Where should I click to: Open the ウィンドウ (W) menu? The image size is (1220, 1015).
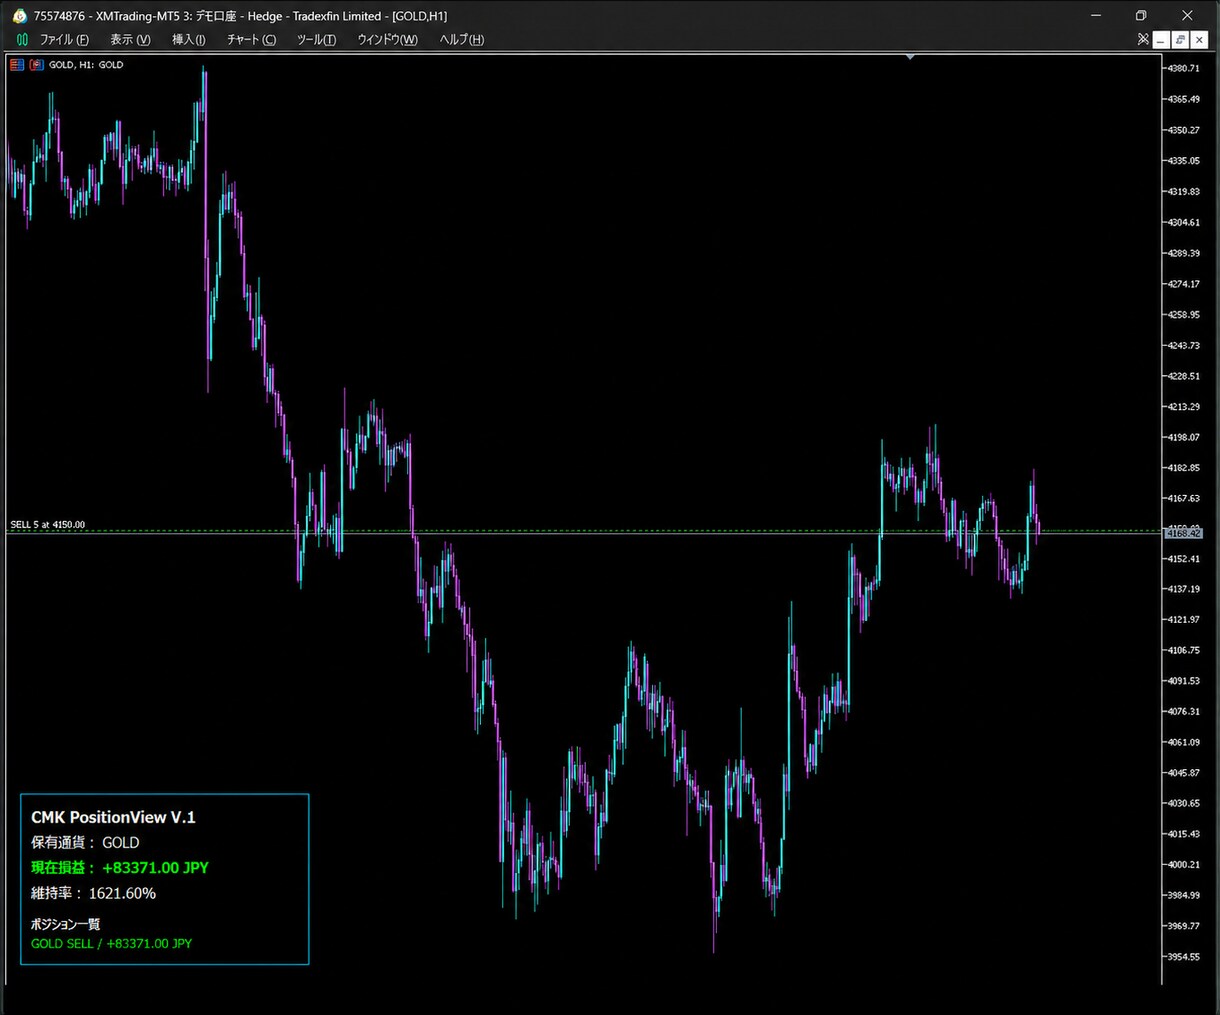[x=388, y=39]
